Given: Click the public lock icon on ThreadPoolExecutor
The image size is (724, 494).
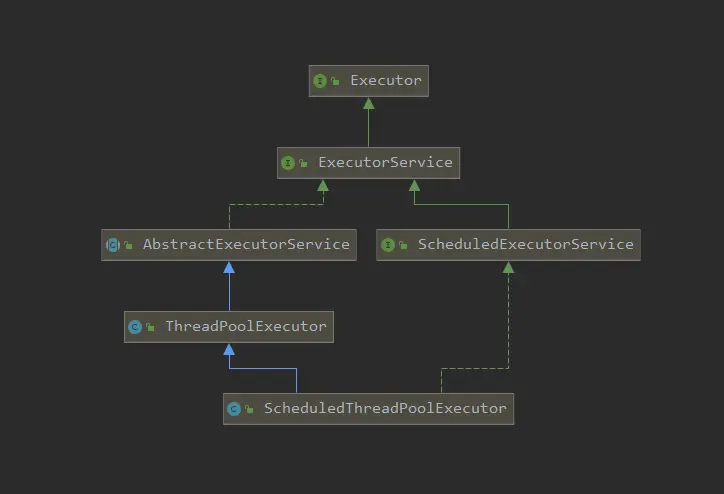Looking at the screenshot, I should pos(151,327).
